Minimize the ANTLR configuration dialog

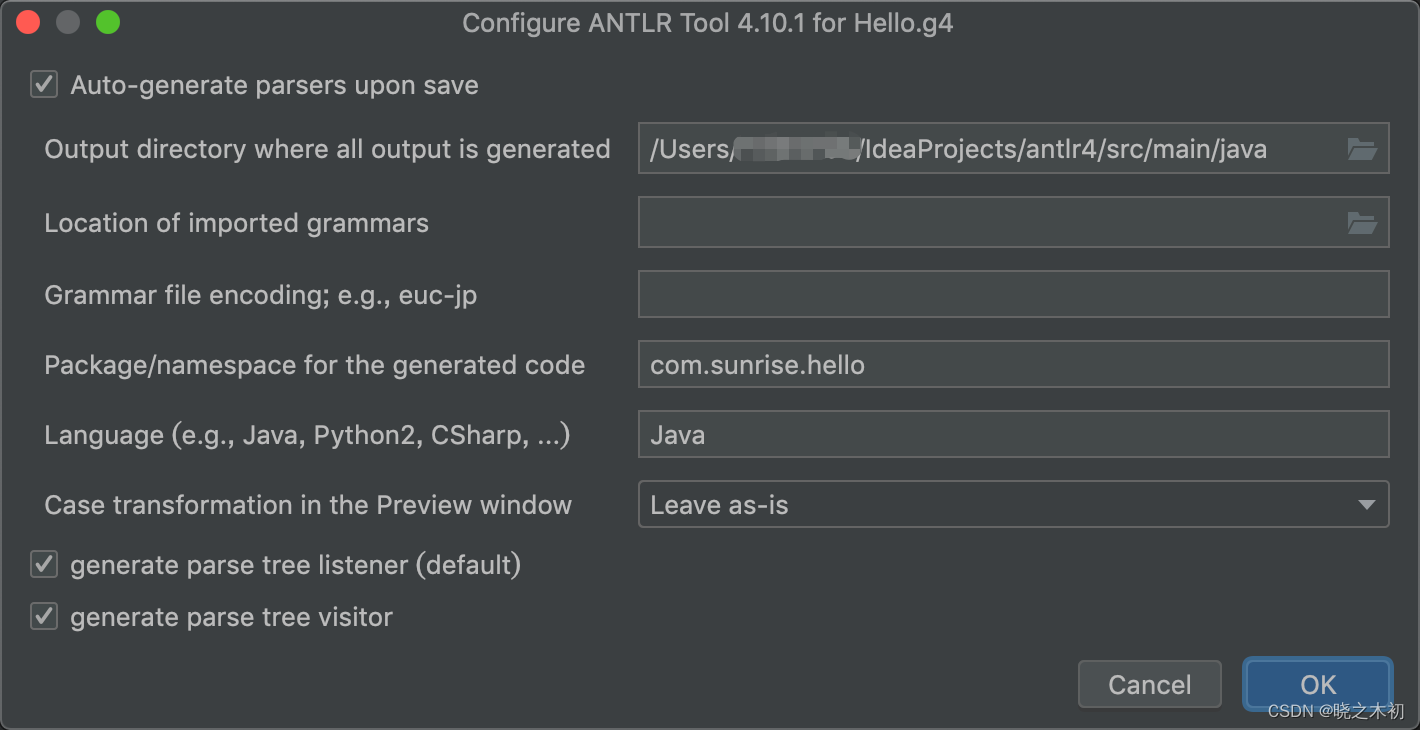pos(68,22)
